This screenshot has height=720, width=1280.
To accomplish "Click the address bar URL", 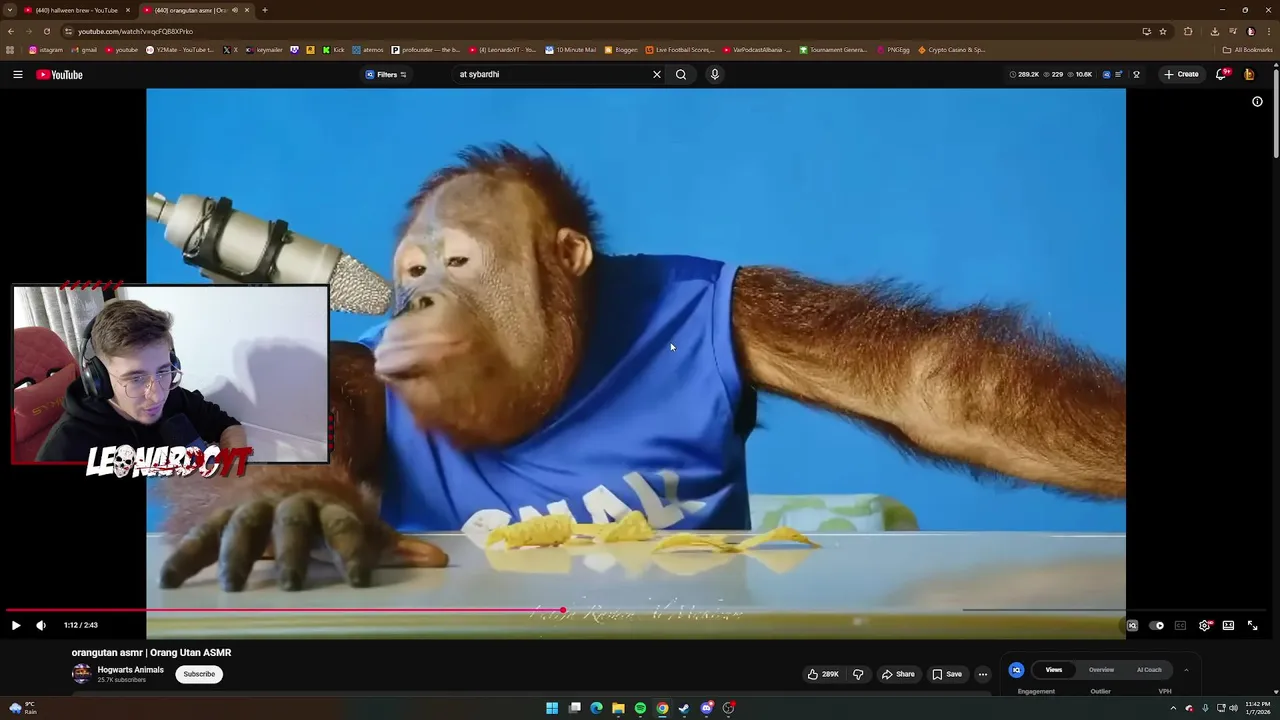I will click(136, 31).
